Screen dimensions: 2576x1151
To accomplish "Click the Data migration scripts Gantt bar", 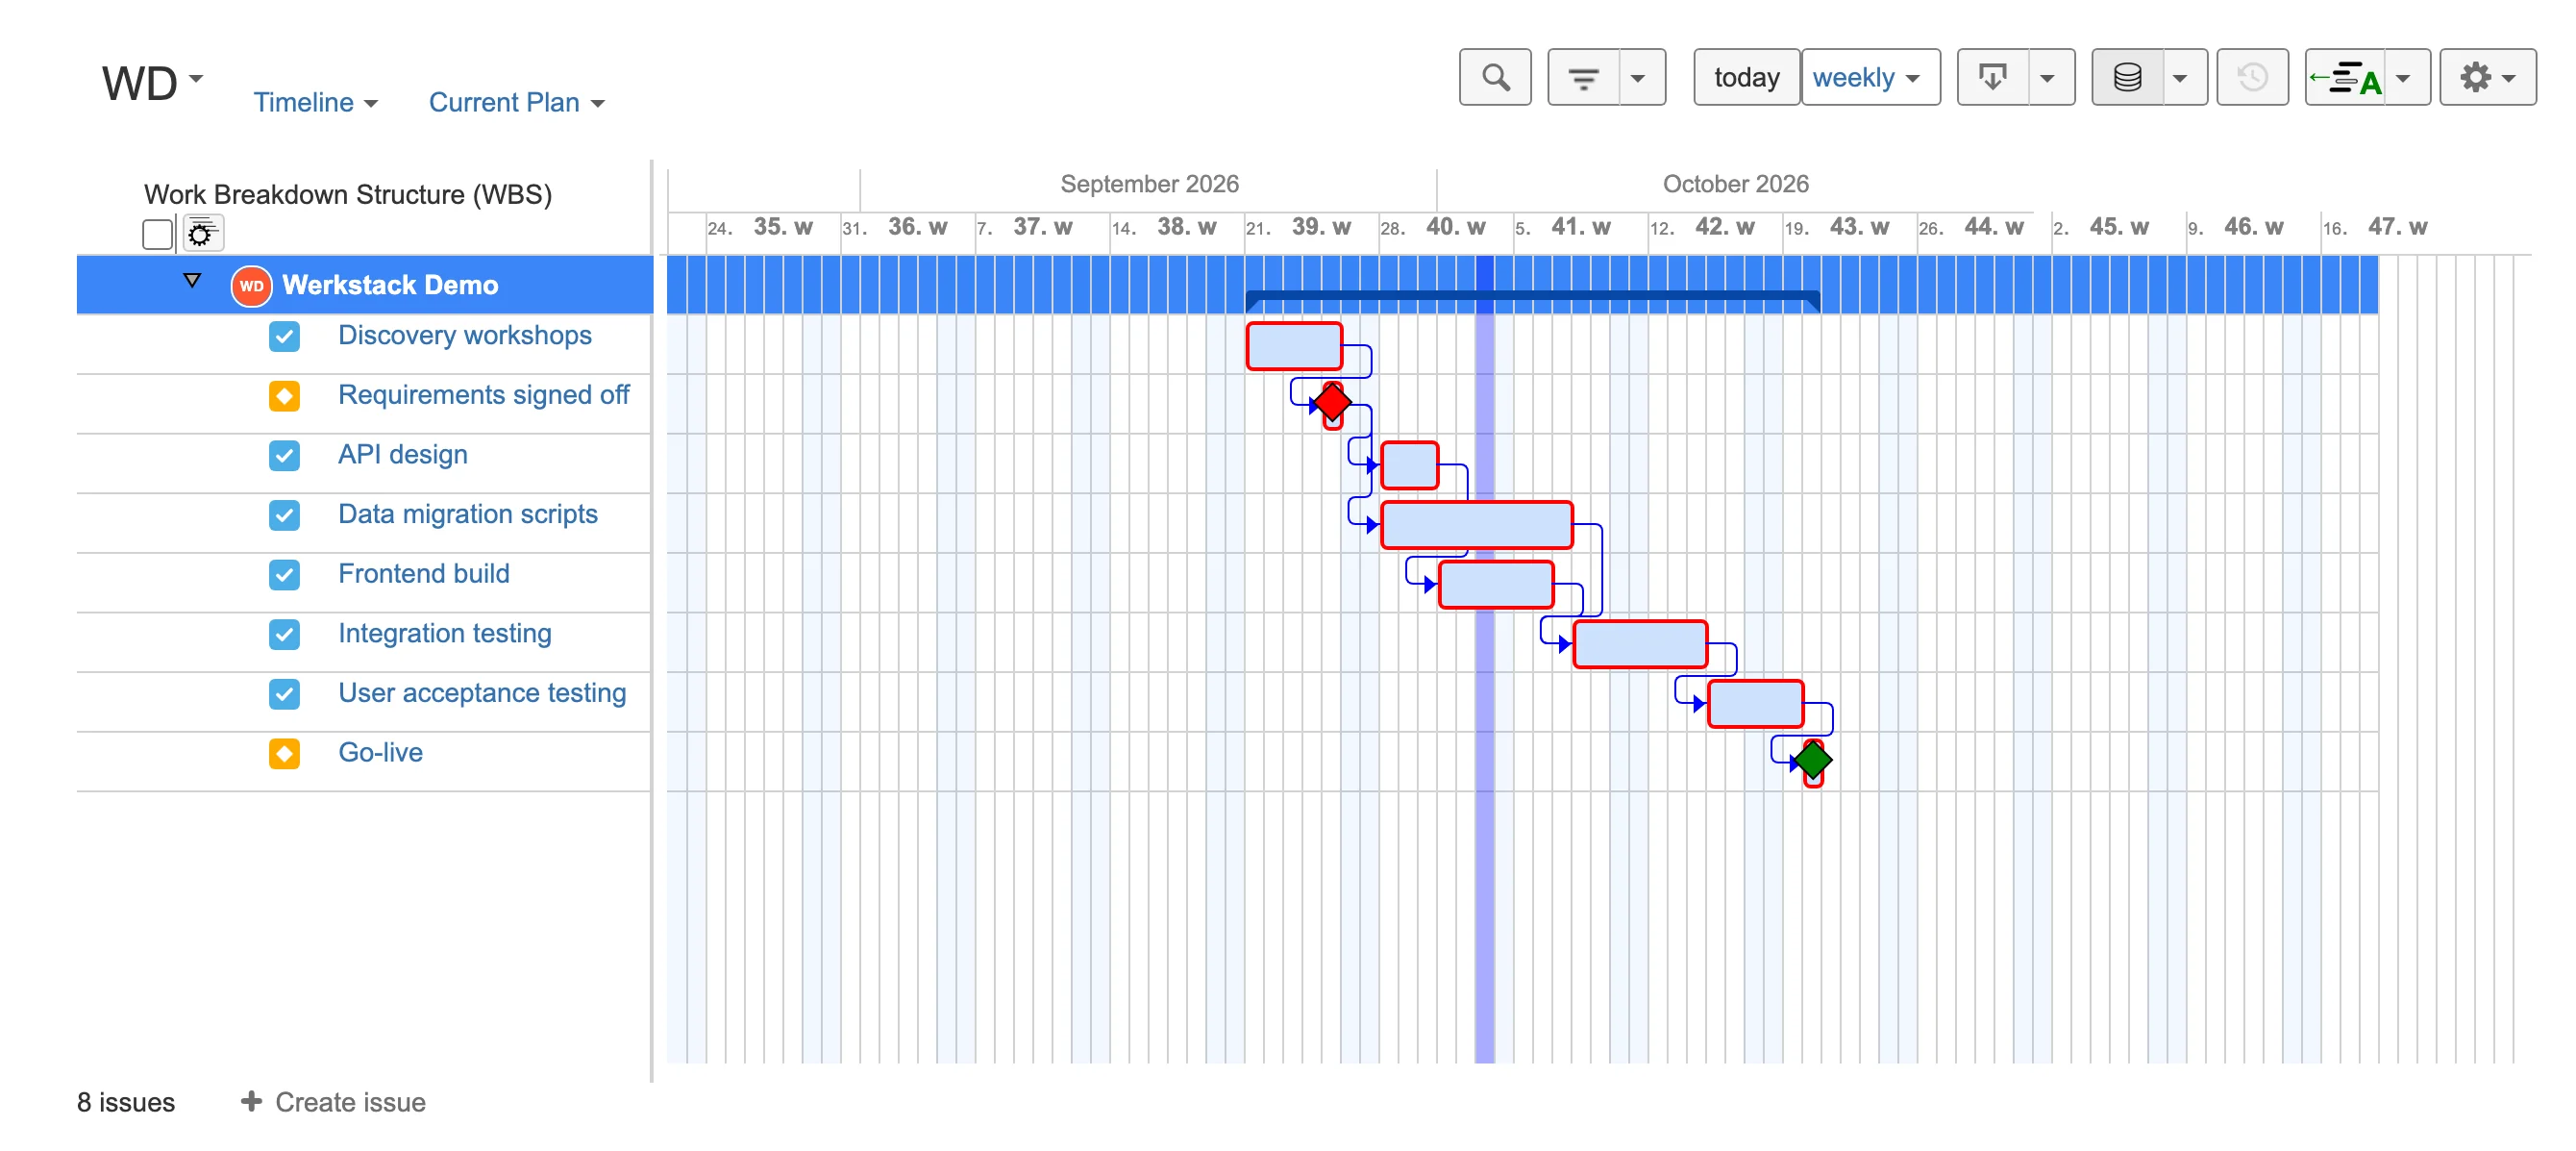I will 1476,525.
